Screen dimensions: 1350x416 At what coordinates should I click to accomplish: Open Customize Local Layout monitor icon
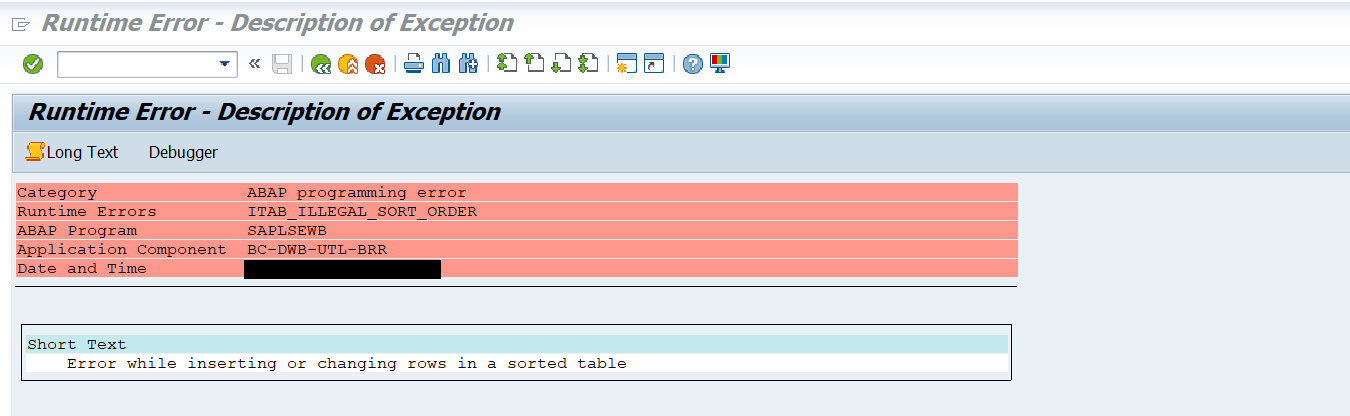pyautogui.click(x=720, y=64)
